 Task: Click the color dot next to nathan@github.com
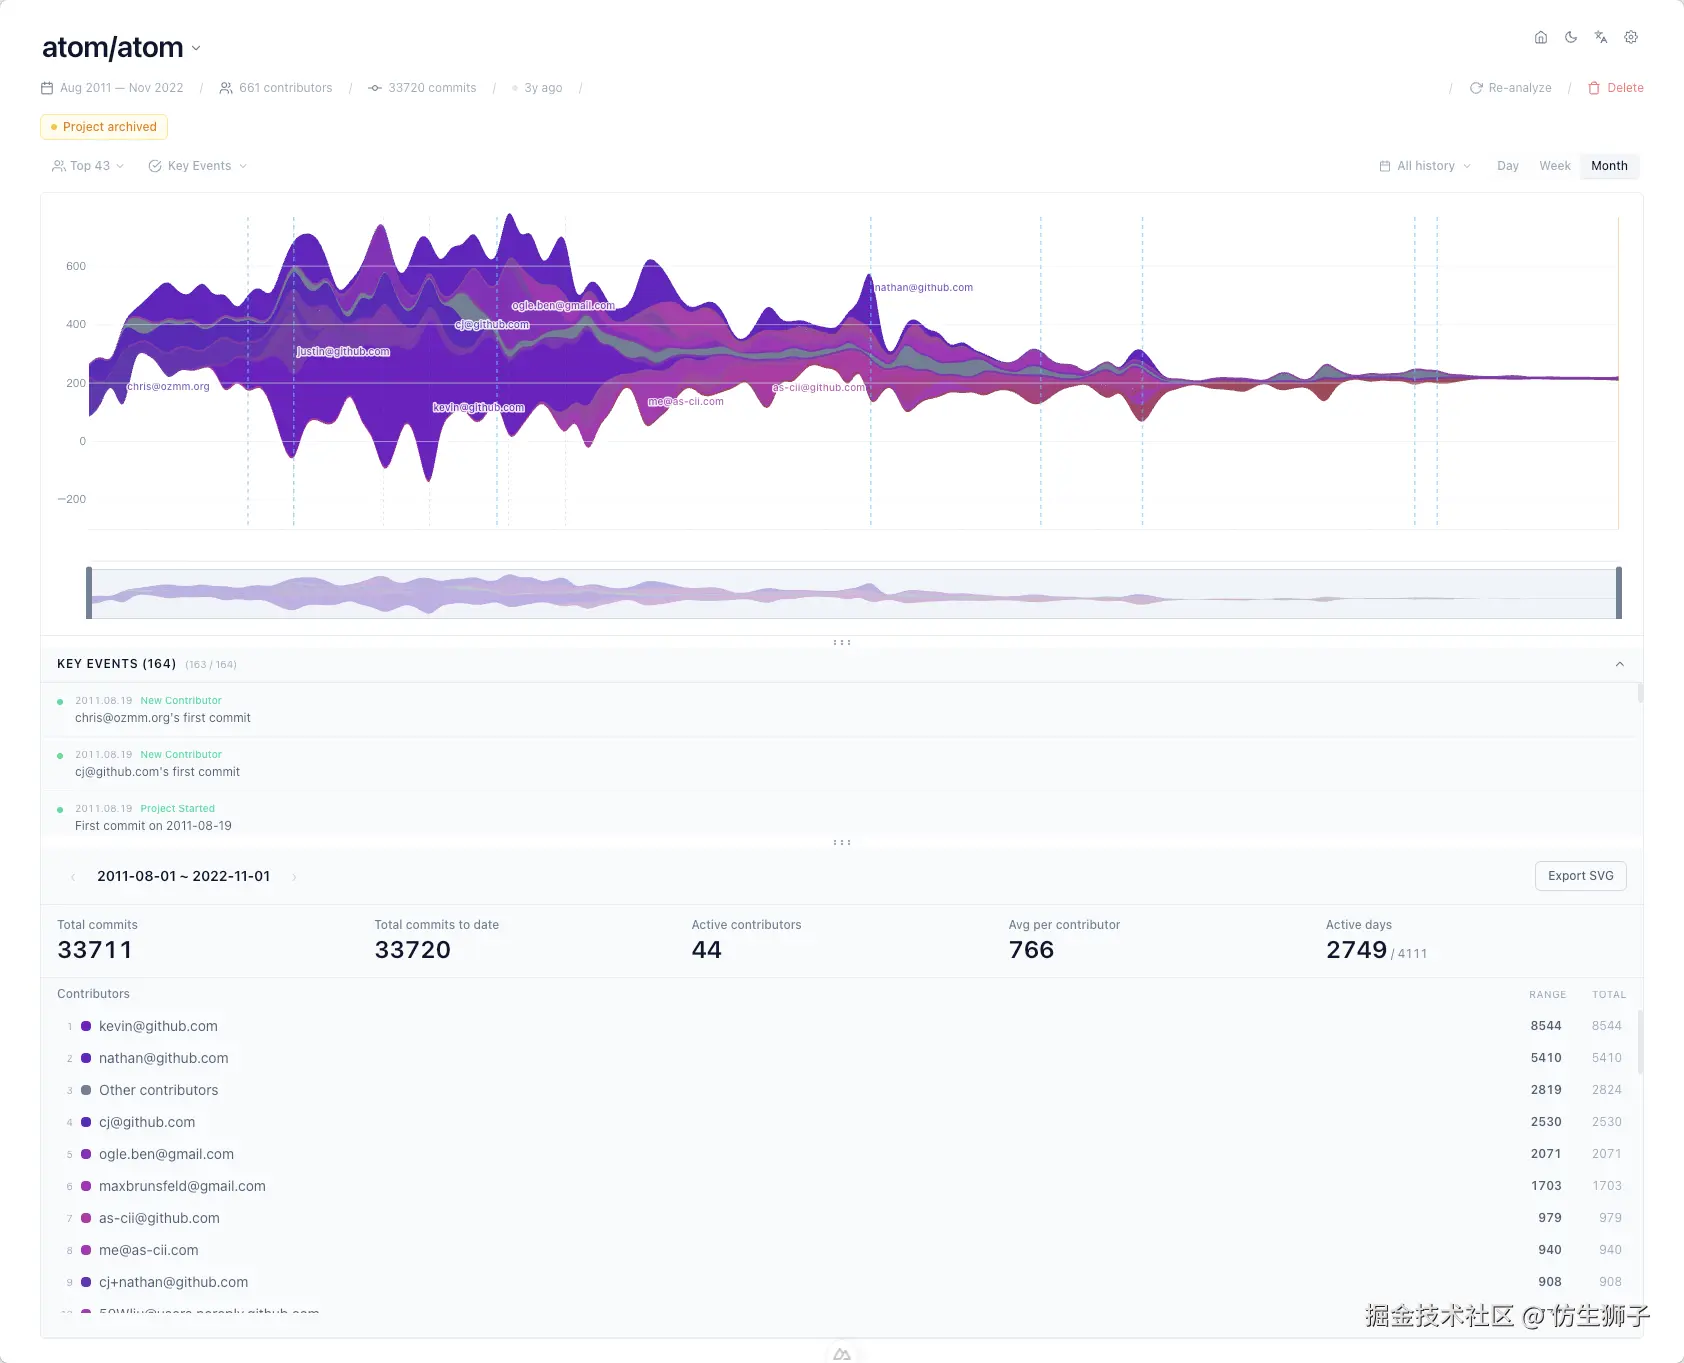(x=86, y=1058)
